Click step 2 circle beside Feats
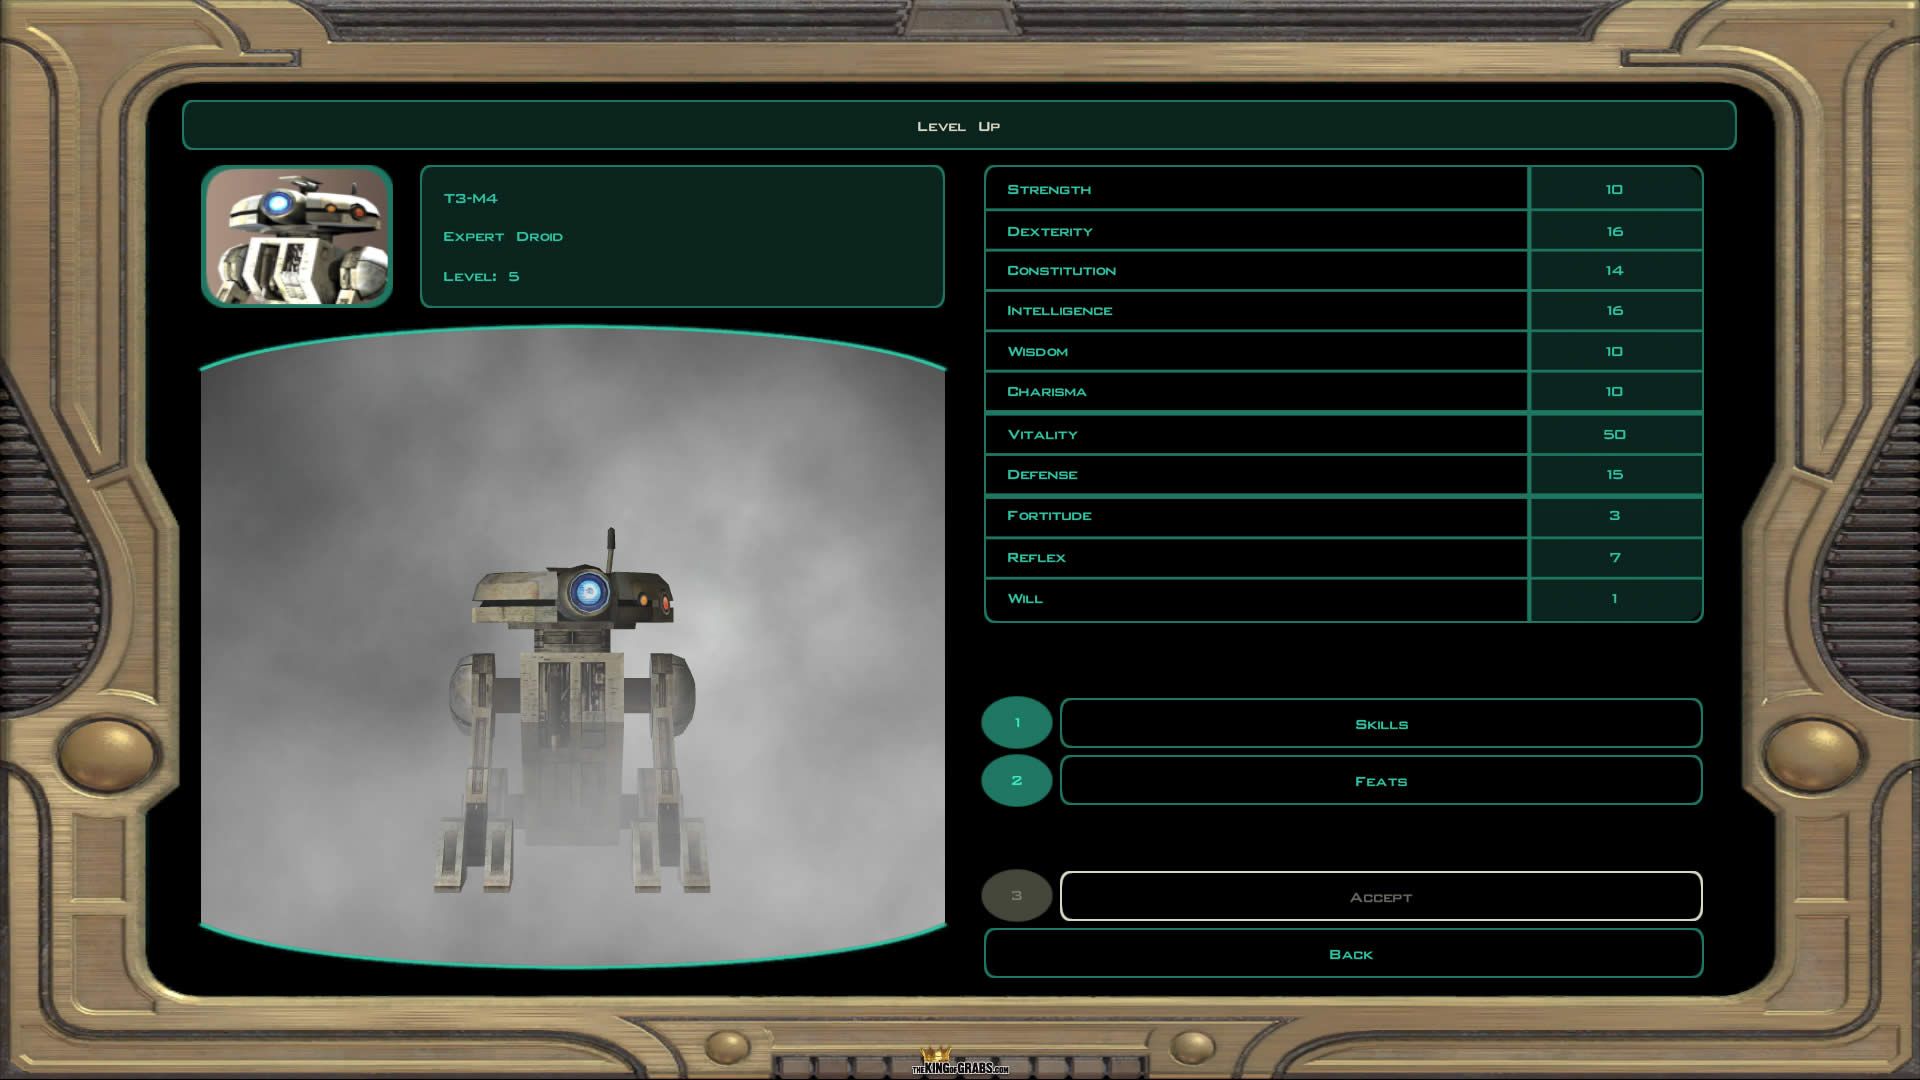The image size is (1920, 1080). tap(1017, 781)
